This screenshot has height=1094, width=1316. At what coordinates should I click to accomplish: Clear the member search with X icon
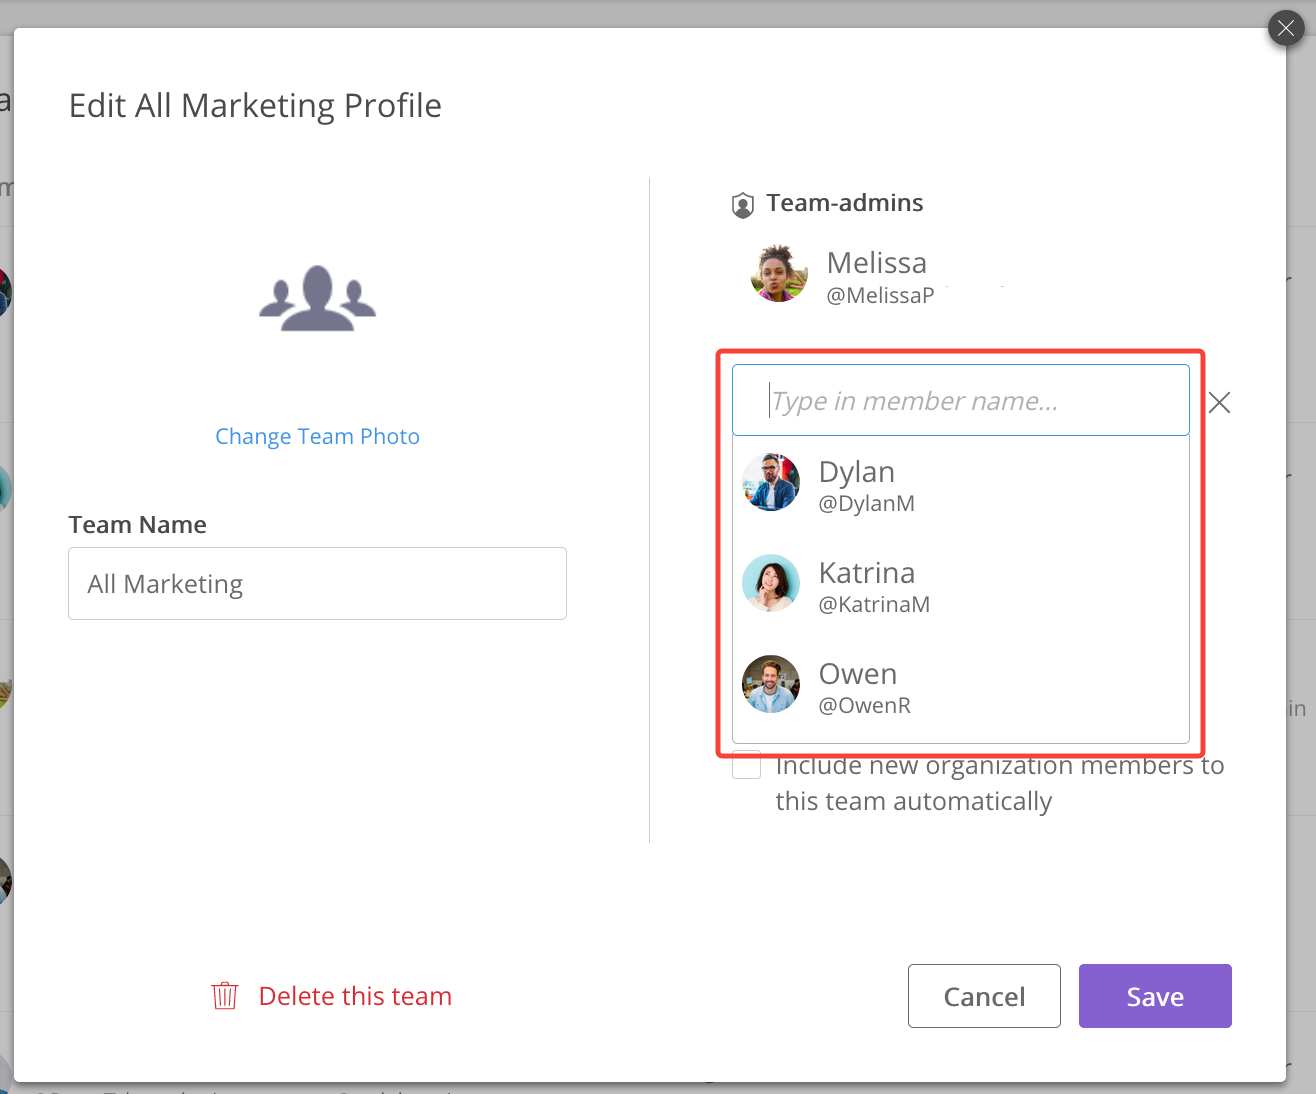[x=1219, y=403]
